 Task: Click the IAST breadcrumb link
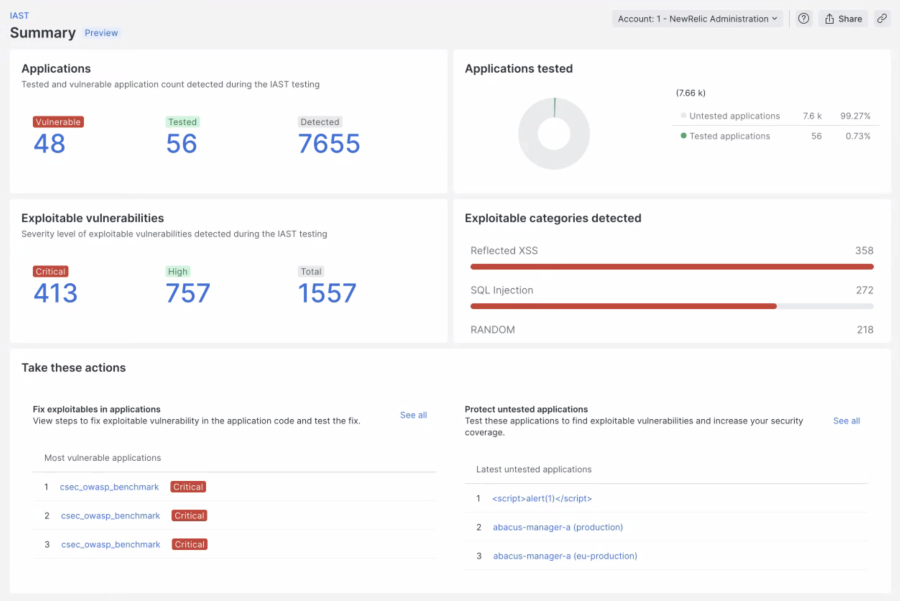[x=19, y=16]
